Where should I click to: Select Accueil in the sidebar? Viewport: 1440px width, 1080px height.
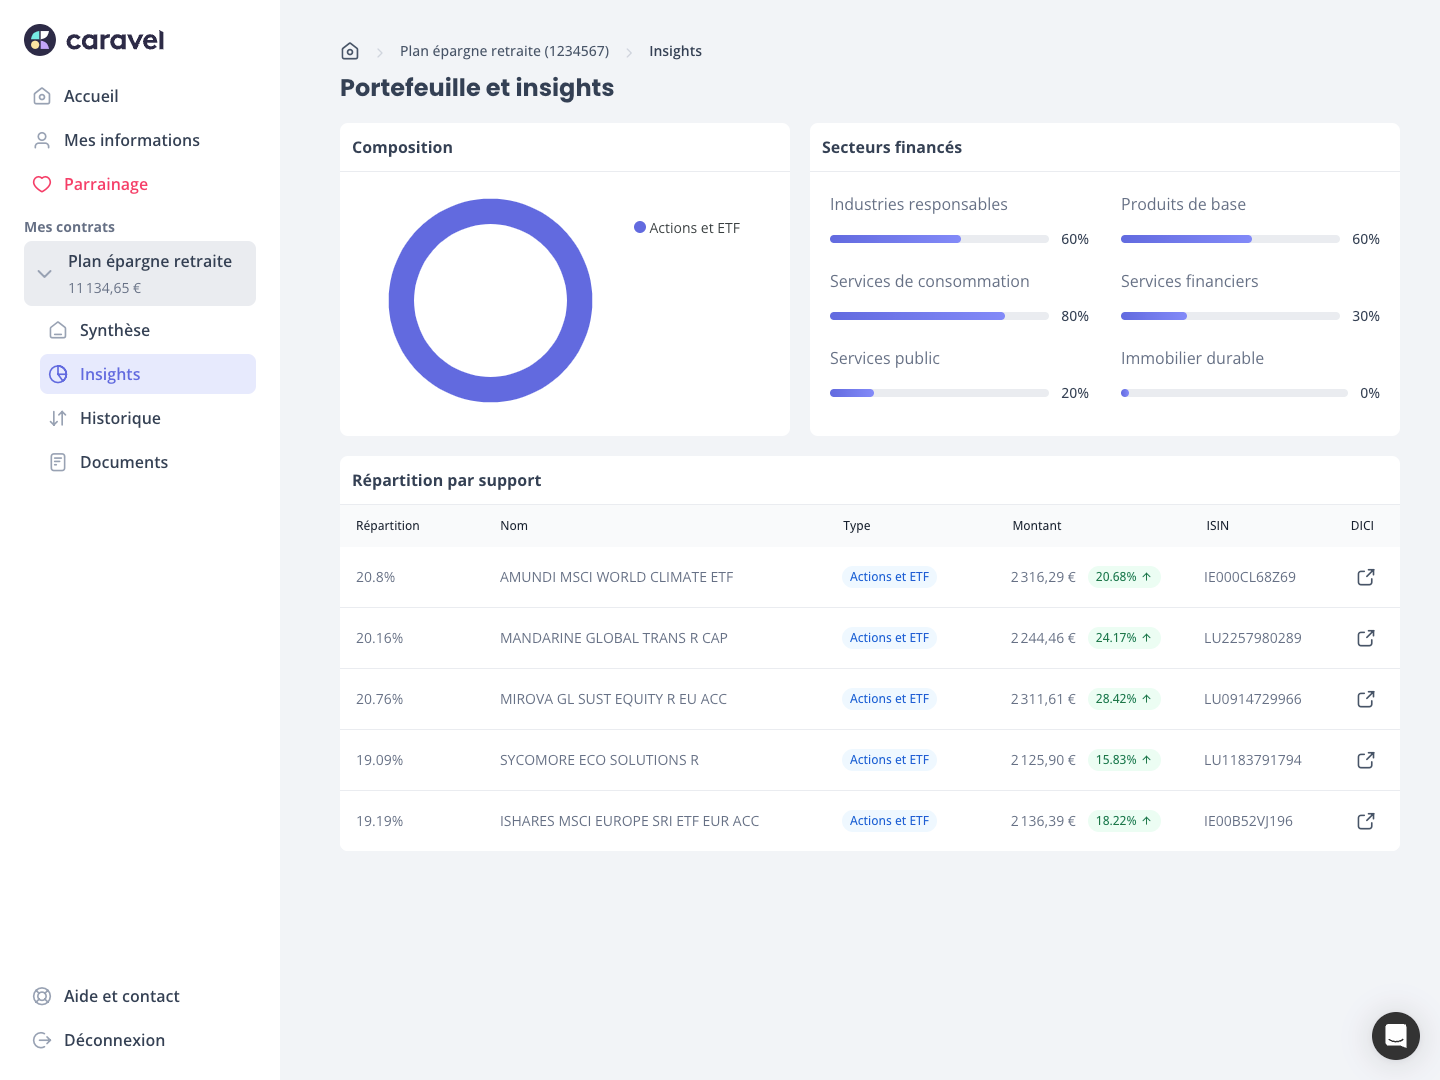[91, 96]
